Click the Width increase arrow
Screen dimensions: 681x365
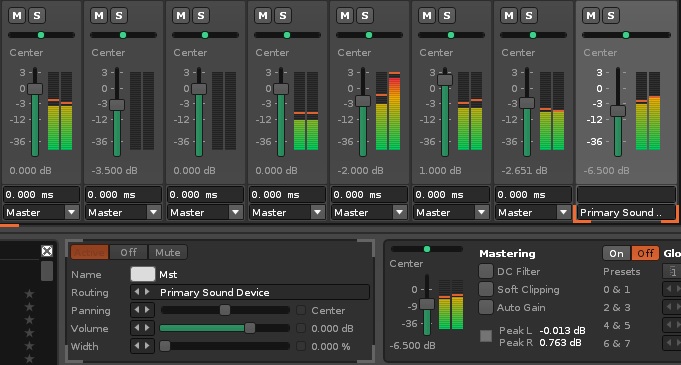click(147, 346)
